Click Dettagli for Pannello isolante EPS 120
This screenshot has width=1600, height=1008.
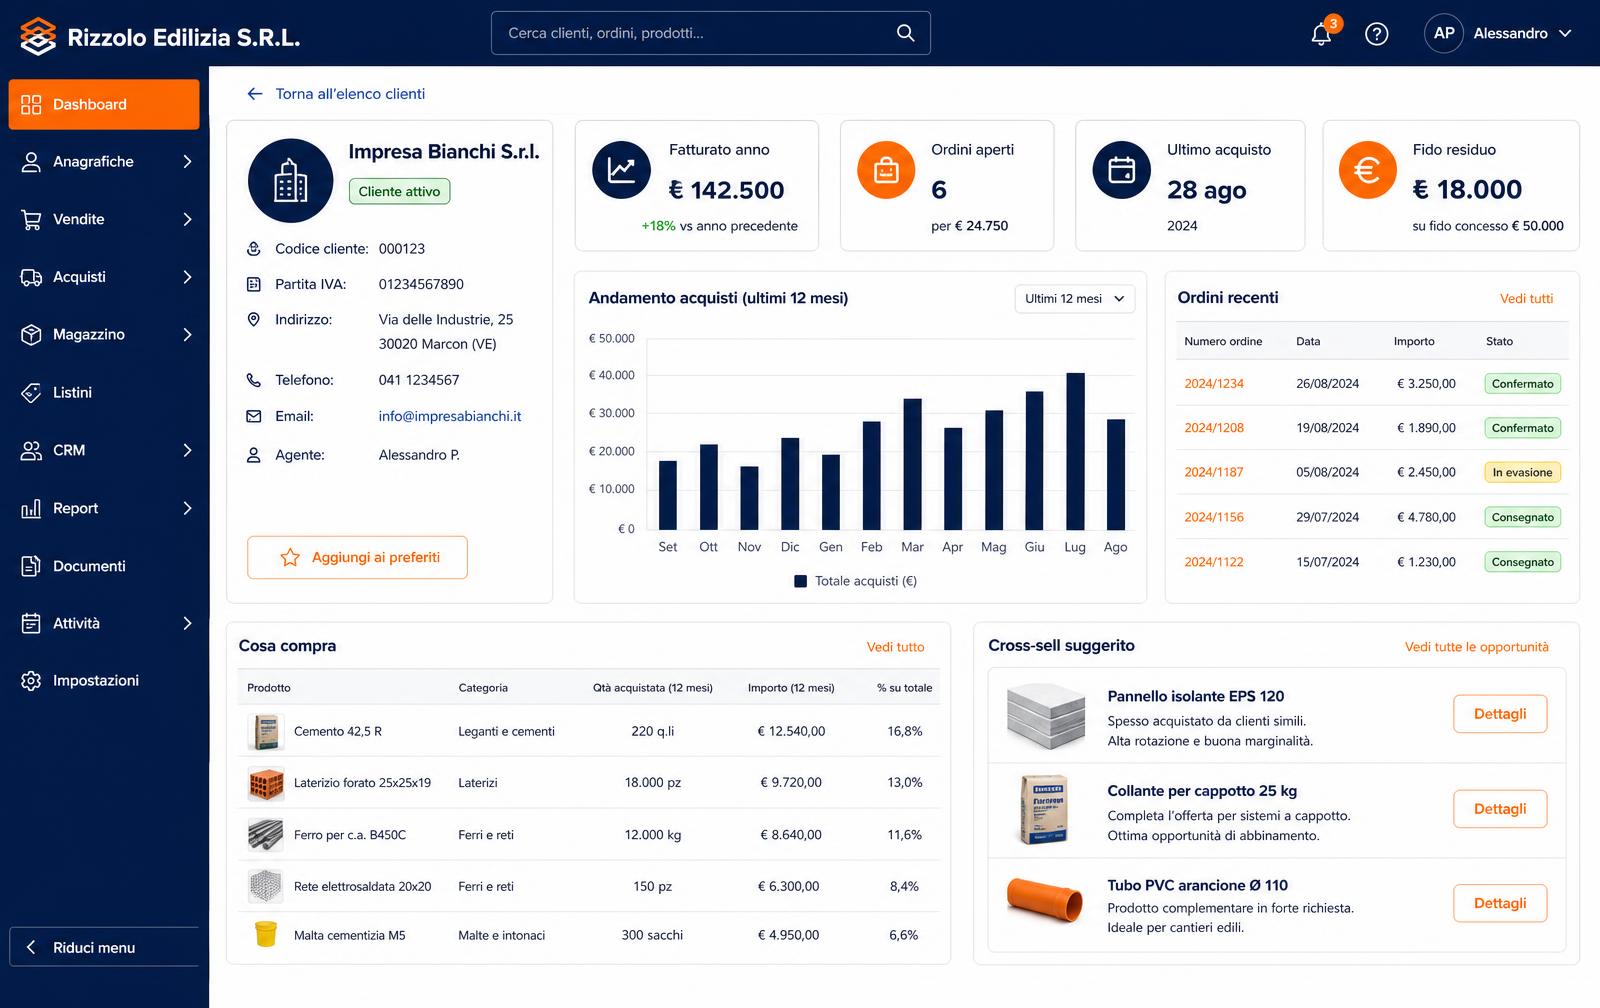pos(1500,714)
